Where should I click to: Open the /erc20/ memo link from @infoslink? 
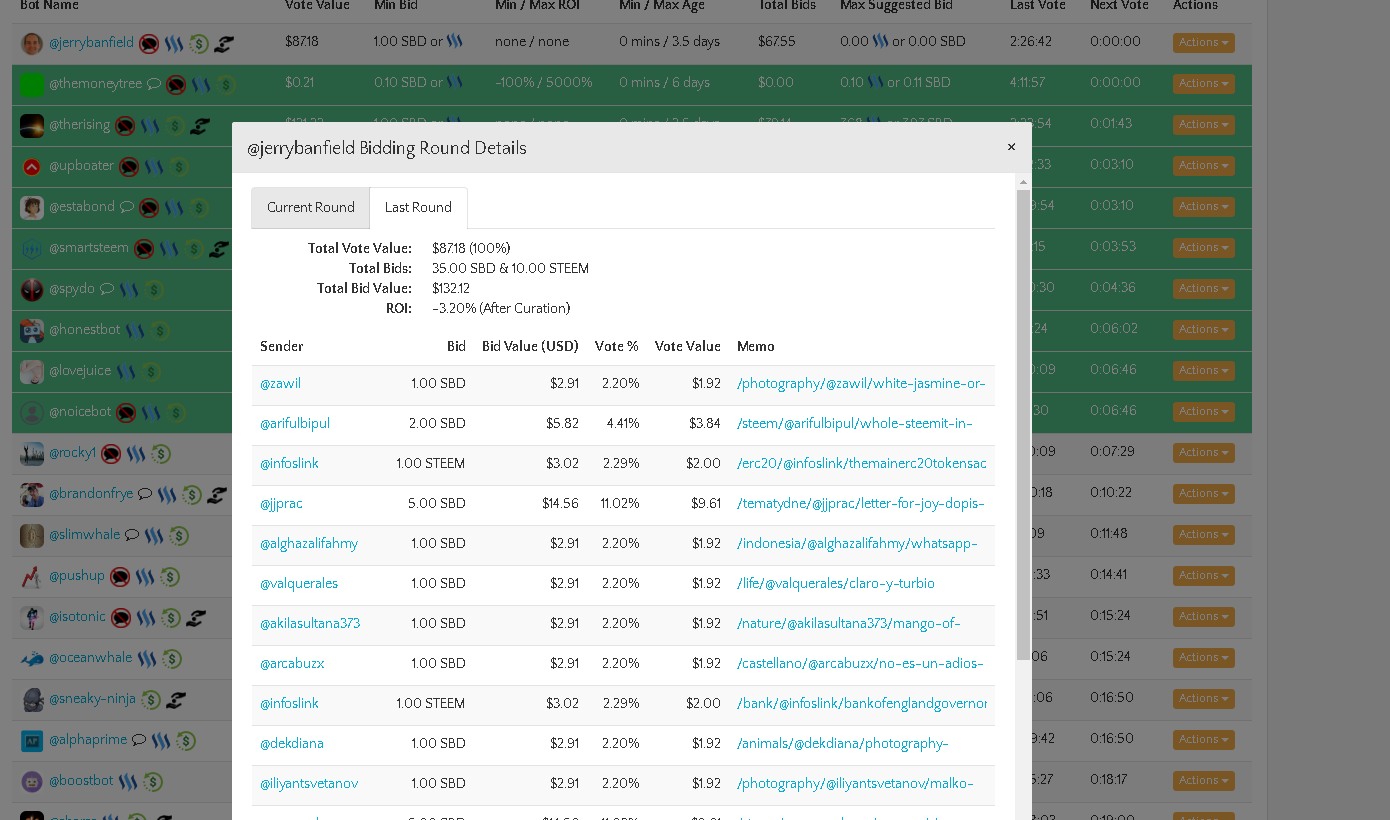pos(862,464)
